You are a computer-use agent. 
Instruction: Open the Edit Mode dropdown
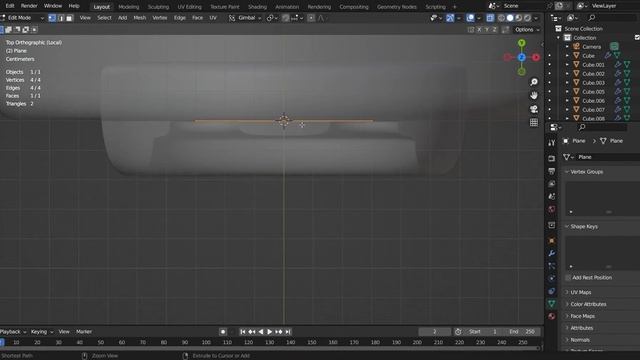coord(22,18)
